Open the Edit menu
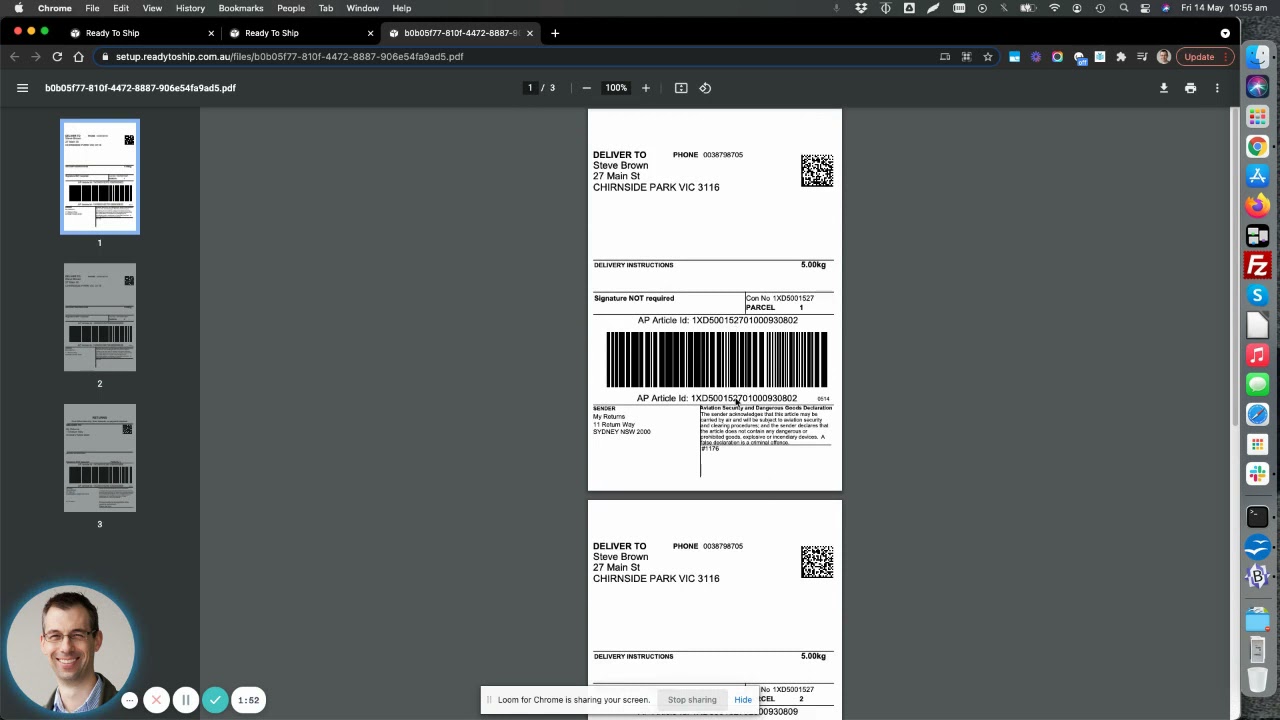This screenshot has height=720, width=1280. (121, 8)
